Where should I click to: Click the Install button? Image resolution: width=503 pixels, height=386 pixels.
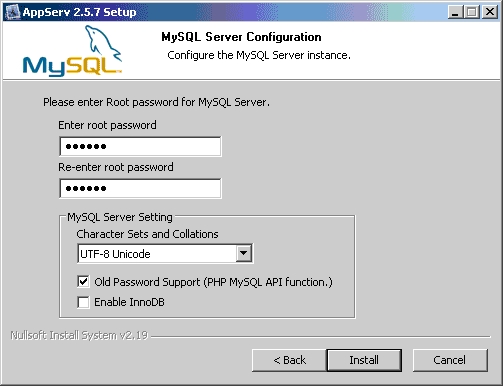coord(364,360)
